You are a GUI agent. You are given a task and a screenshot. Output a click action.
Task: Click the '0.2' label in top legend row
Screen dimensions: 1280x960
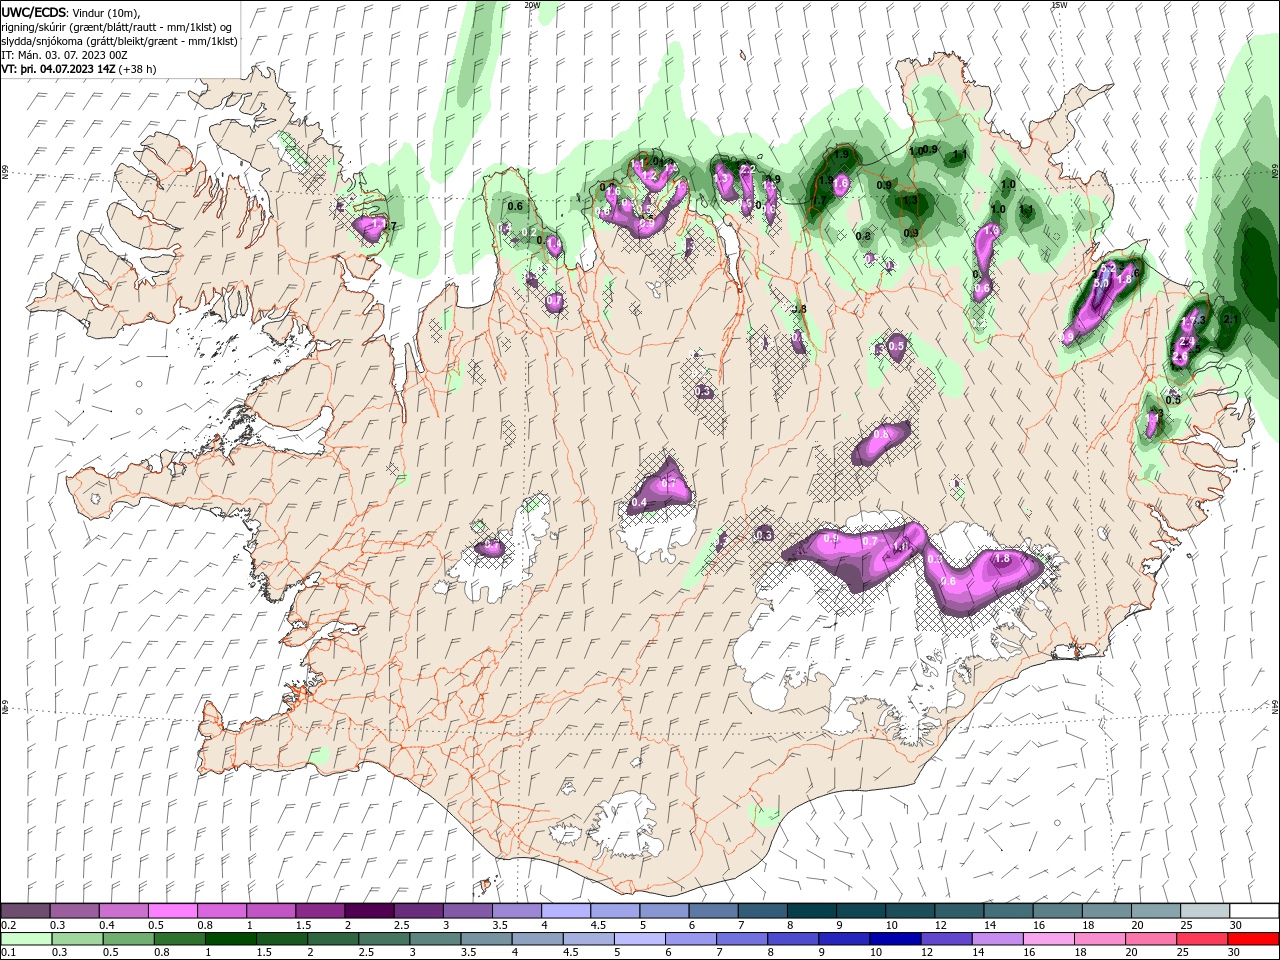[7, 925]
